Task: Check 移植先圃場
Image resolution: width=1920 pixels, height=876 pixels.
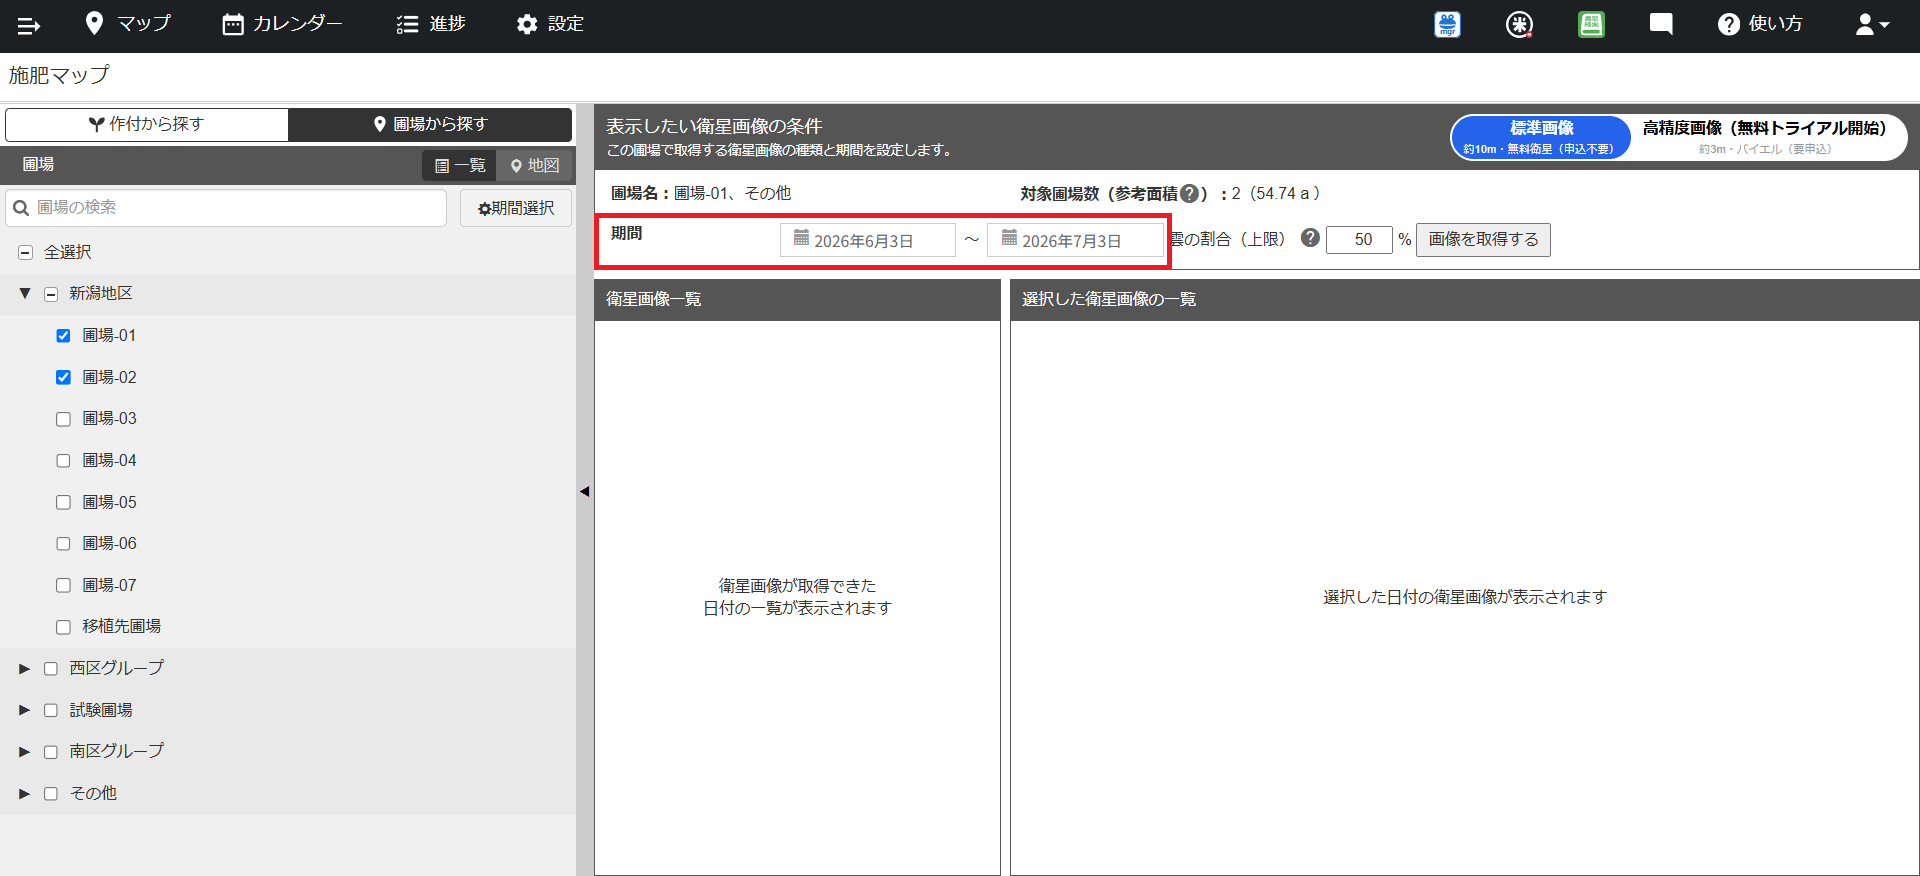Action: (63, 627)
